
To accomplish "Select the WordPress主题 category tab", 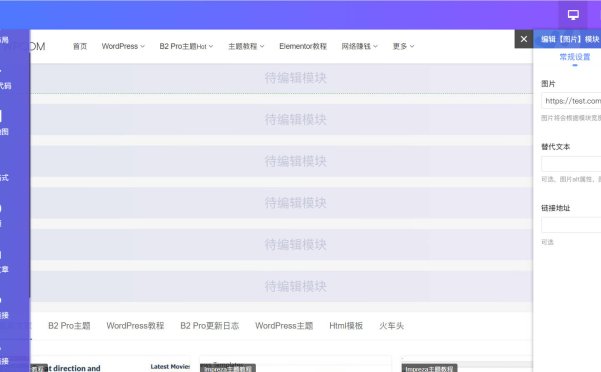I will (284, 326).
